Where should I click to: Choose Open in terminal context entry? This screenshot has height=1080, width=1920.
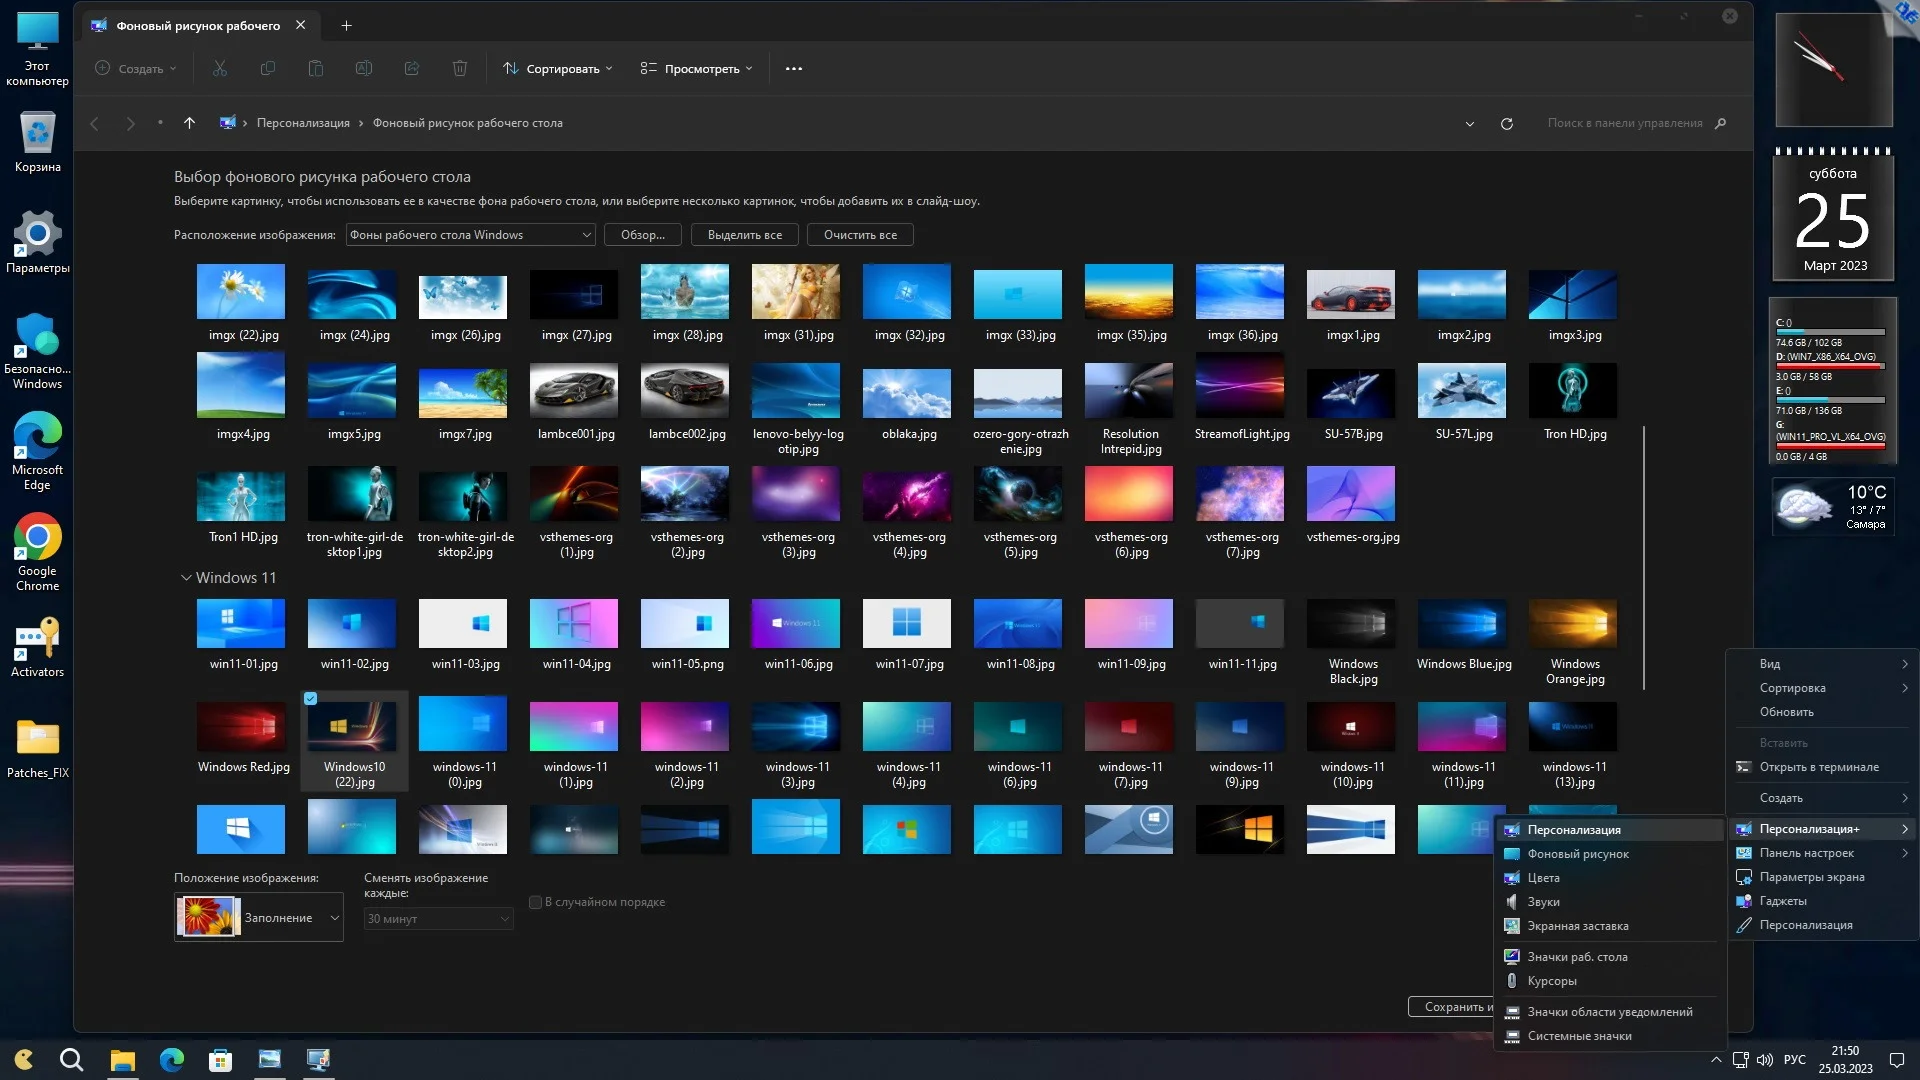[1818, 767]
